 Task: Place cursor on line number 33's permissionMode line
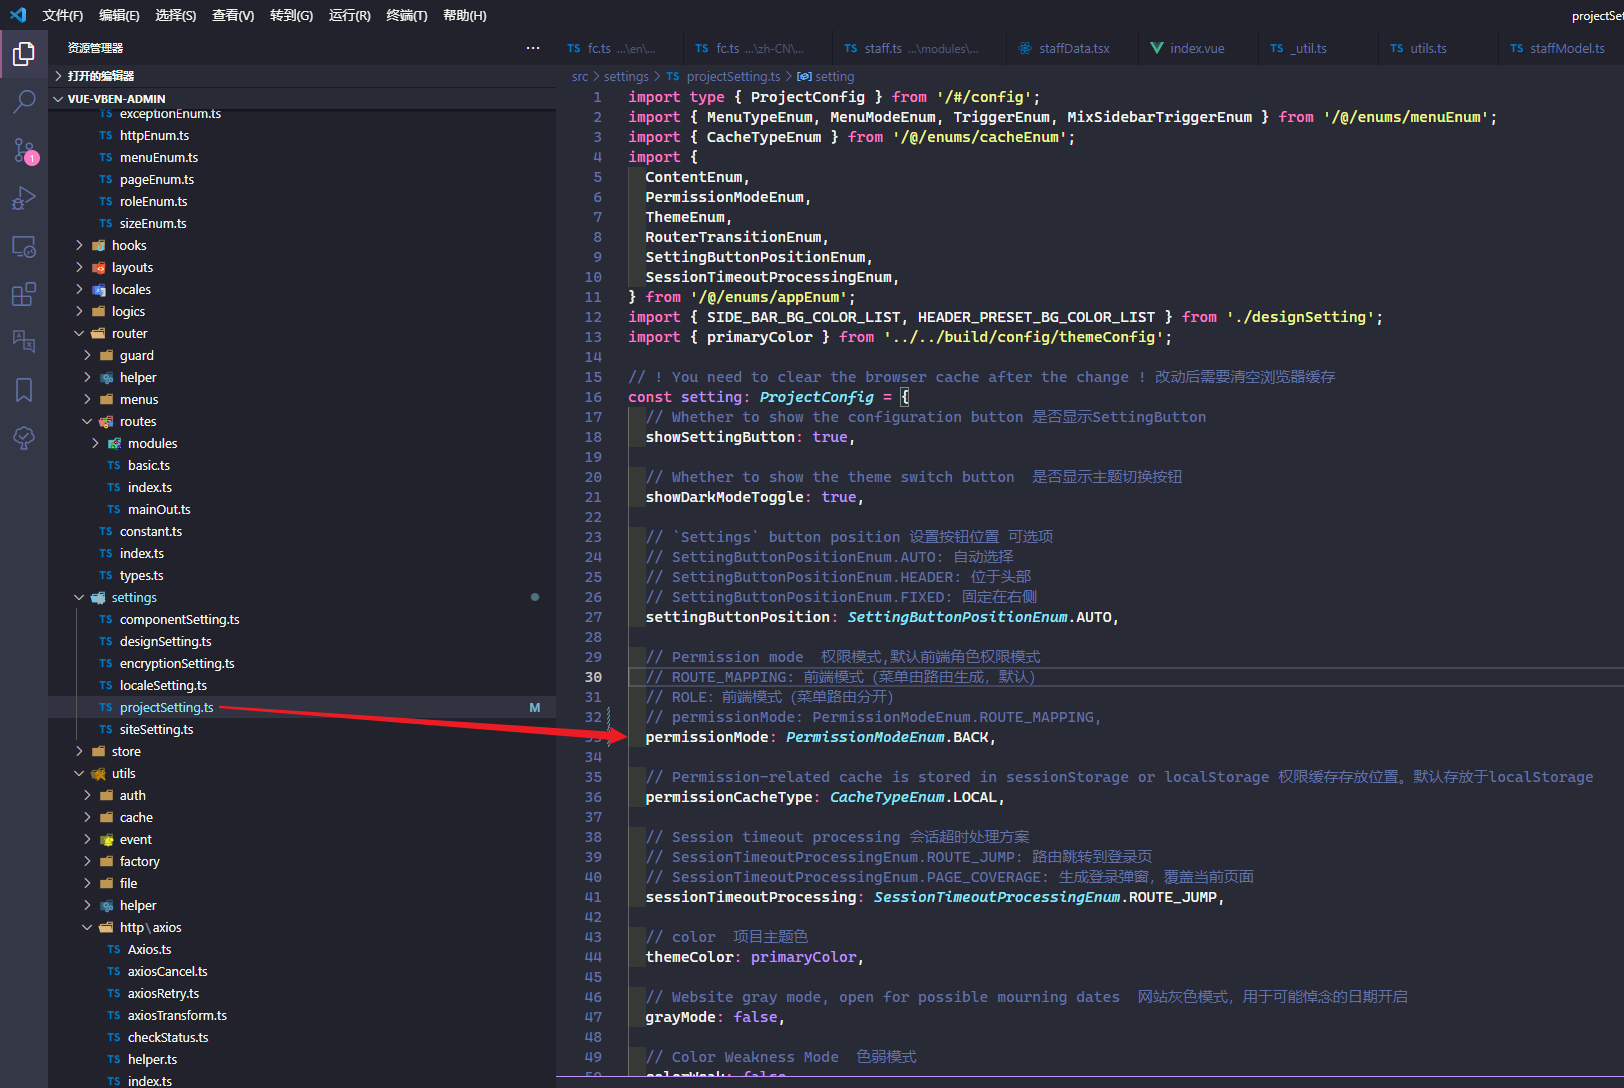[x=820, y=737]
